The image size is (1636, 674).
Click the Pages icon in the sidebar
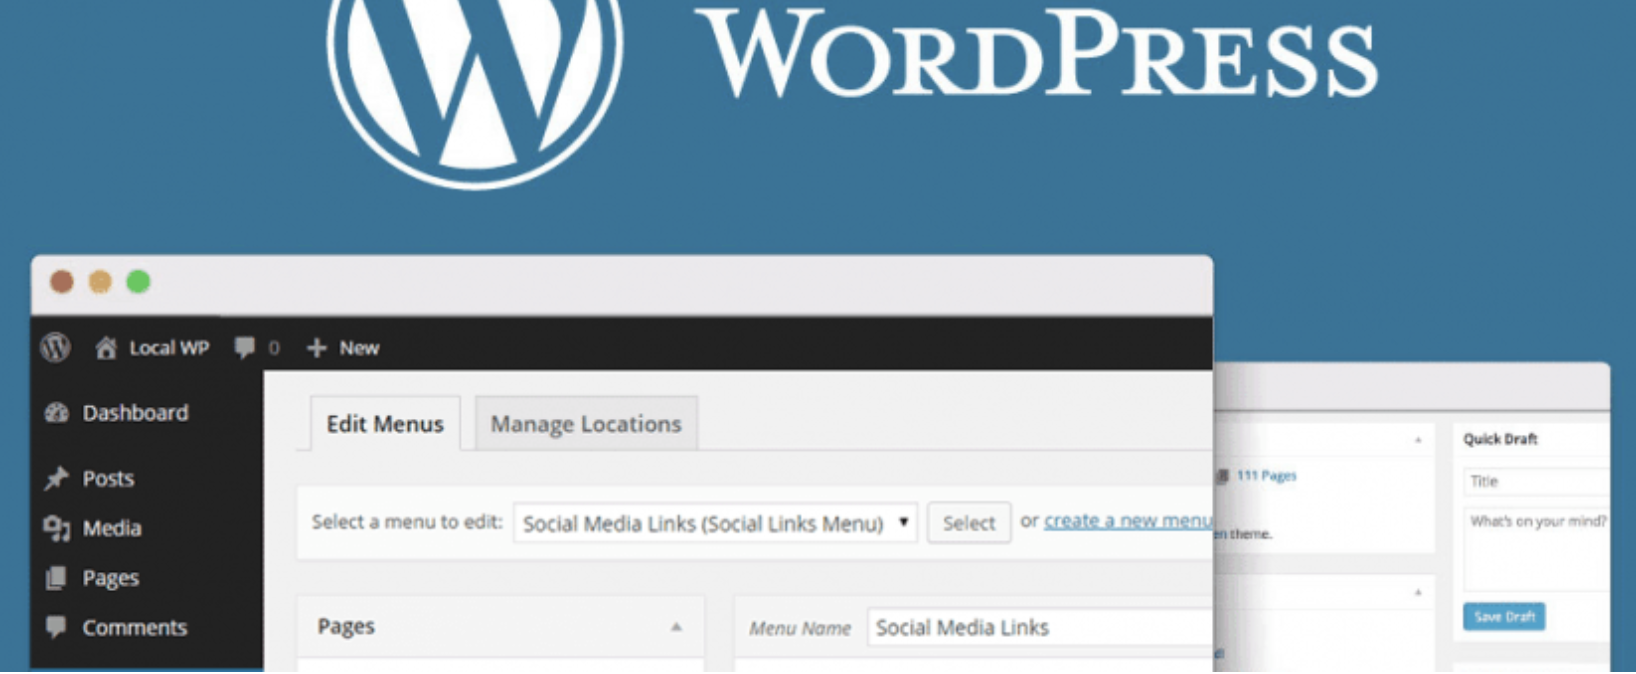tap(56, 578)
